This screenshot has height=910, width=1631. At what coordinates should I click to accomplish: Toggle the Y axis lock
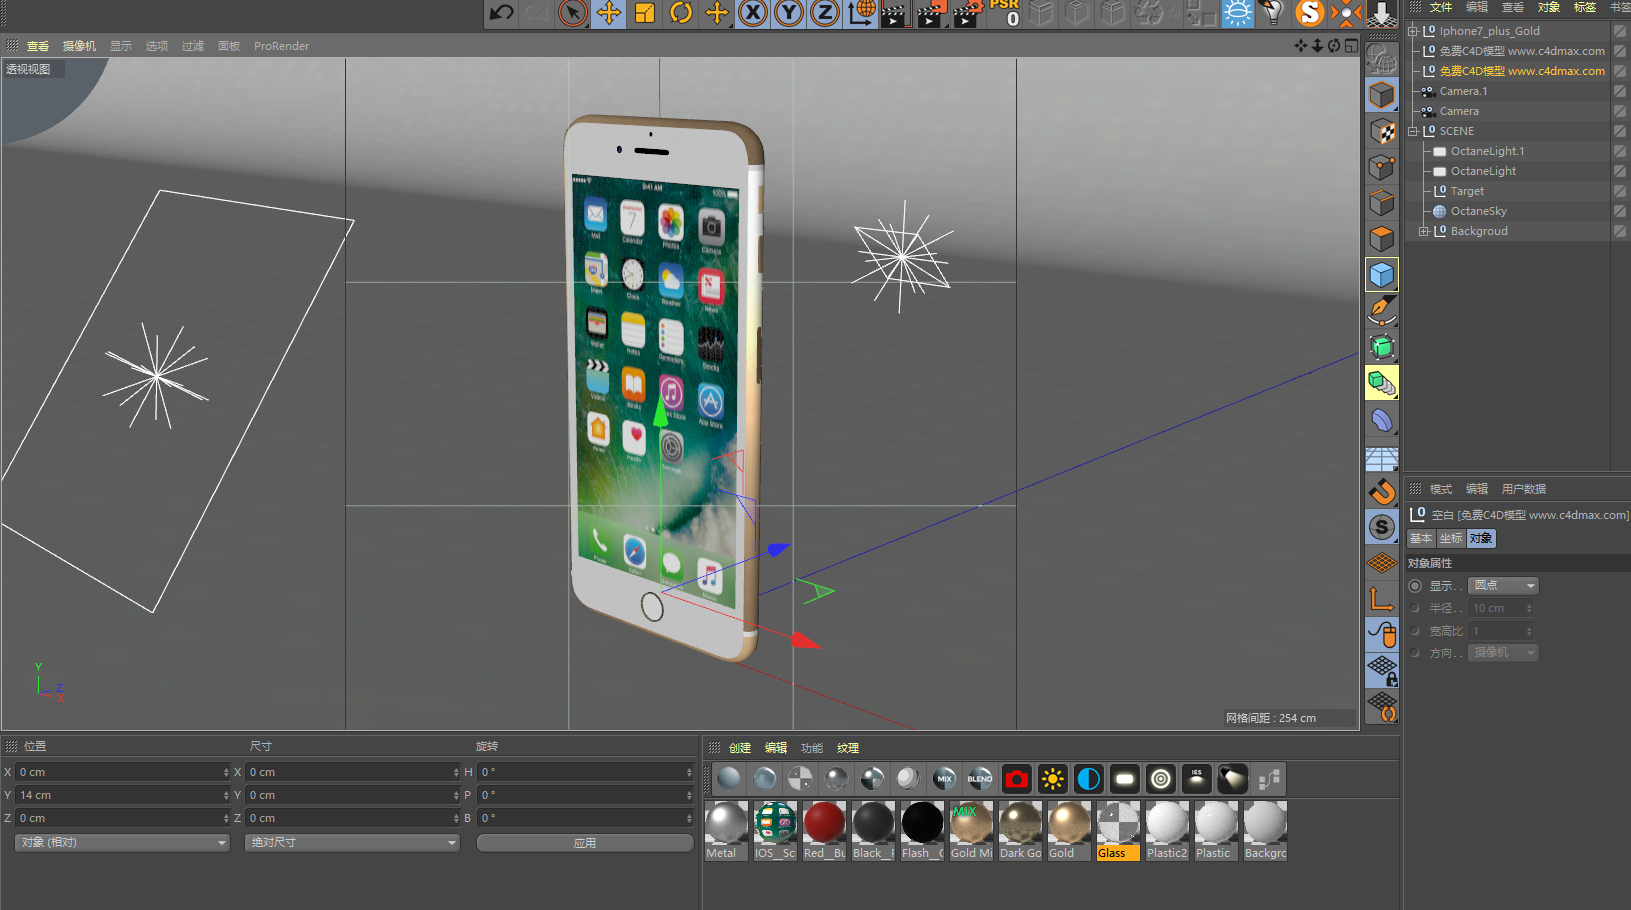[789, 13]
